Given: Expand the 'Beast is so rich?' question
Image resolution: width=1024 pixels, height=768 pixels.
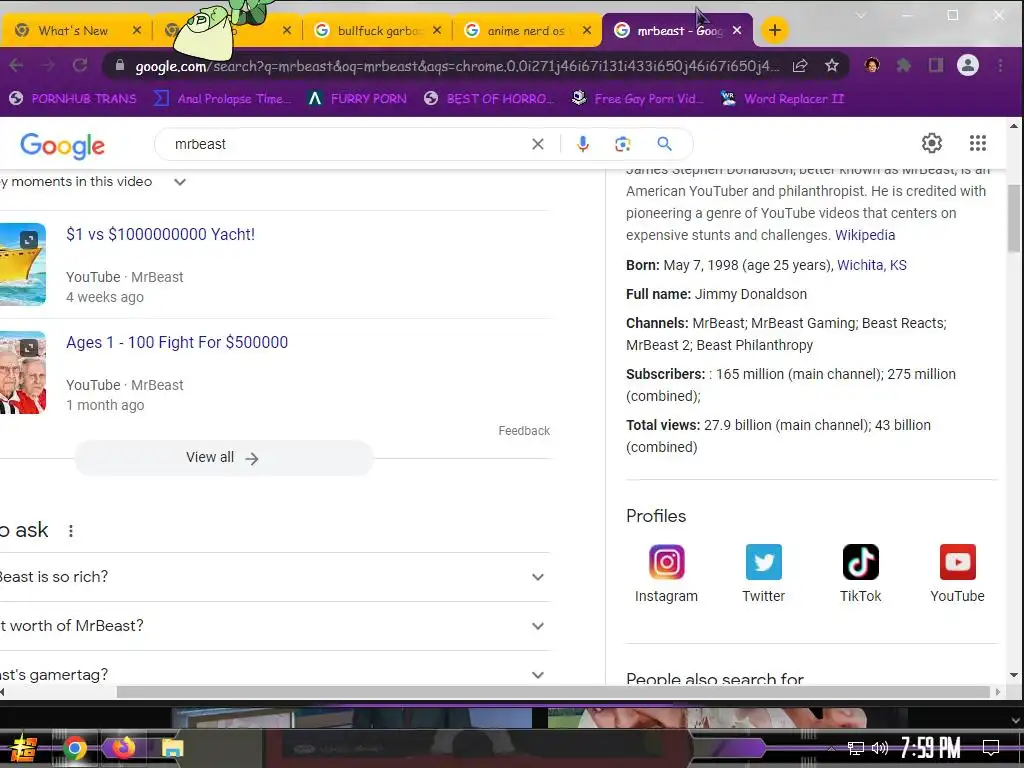Looking at the screenshot, I should tap(274, 577).
